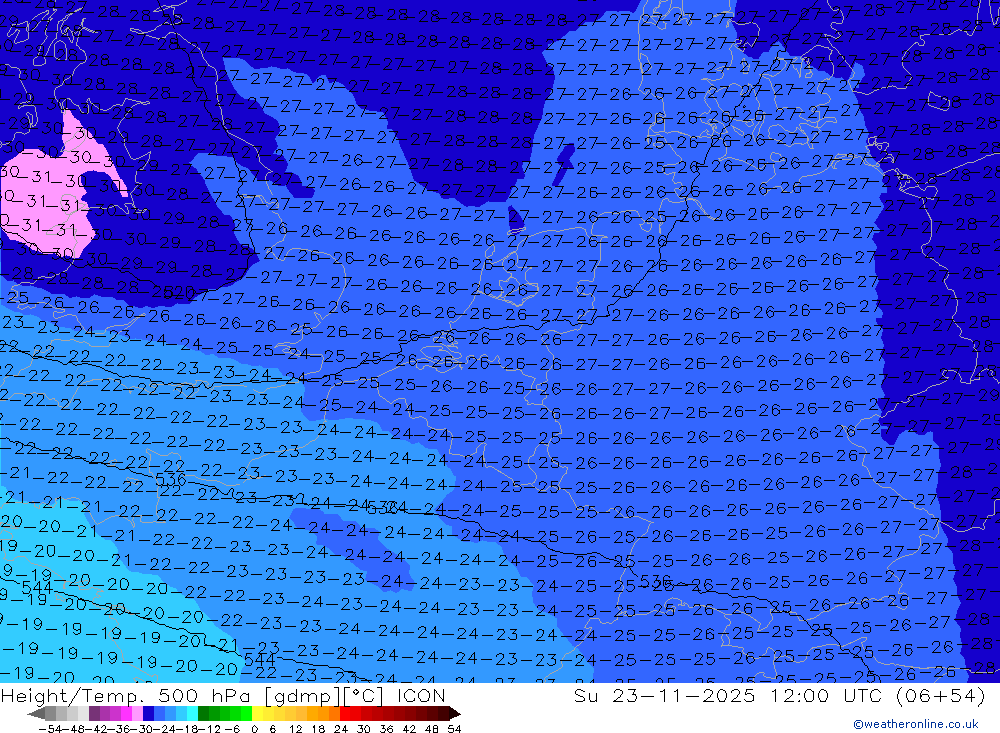Click the positive 42 legend tick label
The image size is (1000, 733).
point(409,729)
